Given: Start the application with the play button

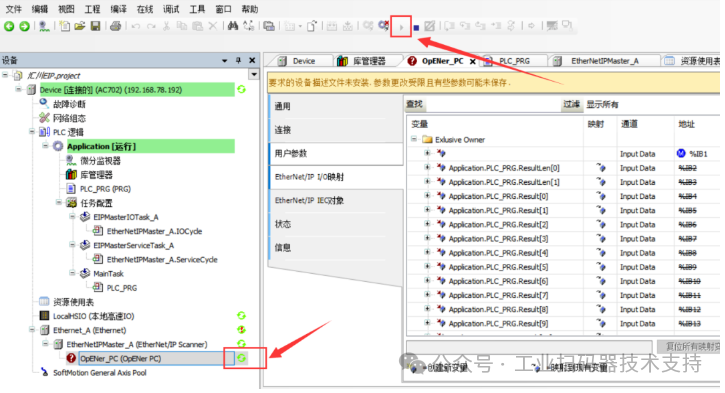Looking at the screenshot, I should (401, 27).
